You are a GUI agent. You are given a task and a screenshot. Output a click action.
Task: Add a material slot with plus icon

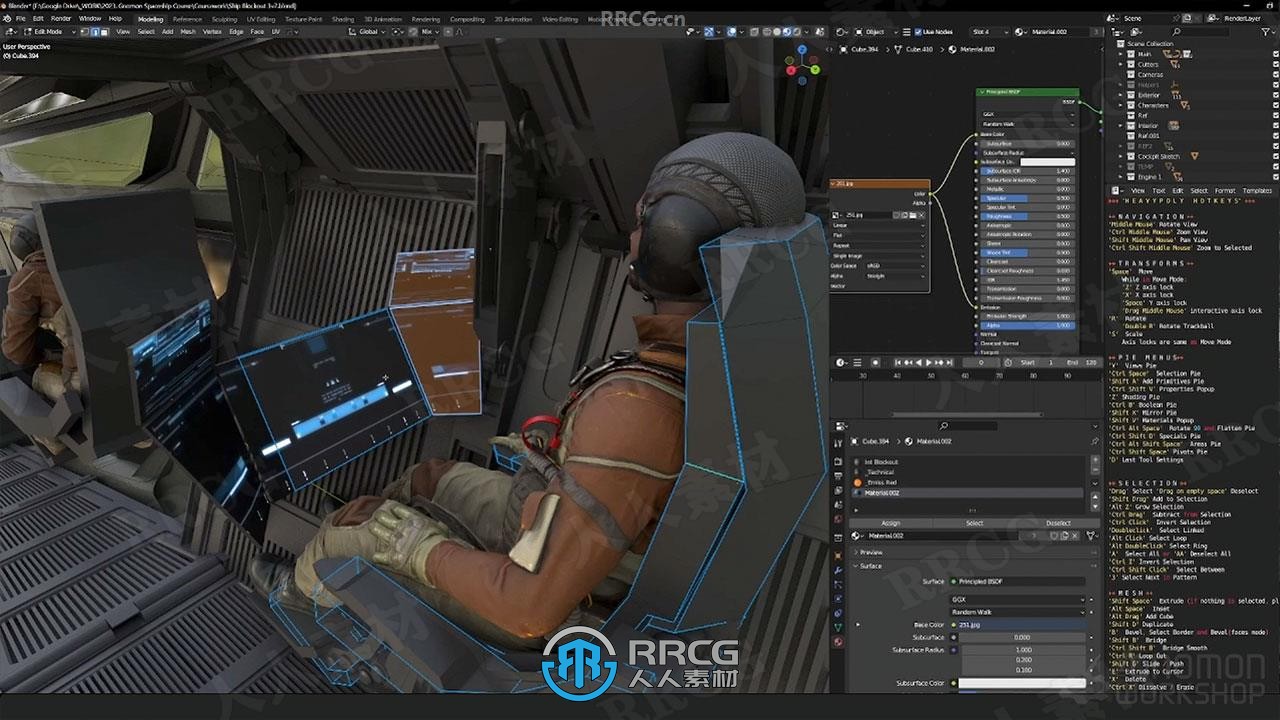(1095, 460)
